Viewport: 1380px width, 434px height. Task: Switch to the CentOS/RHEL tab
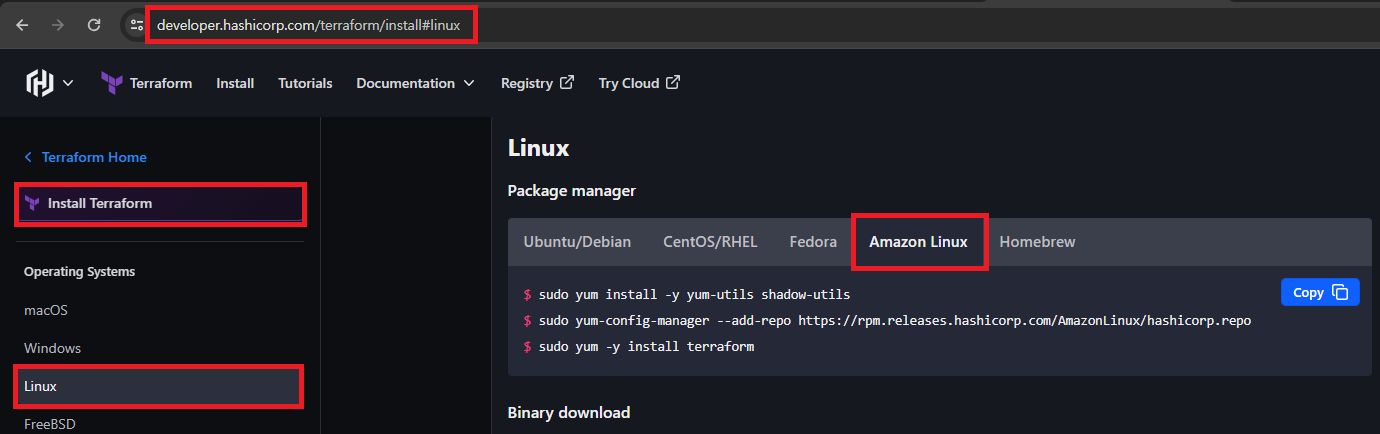(710, 242)
